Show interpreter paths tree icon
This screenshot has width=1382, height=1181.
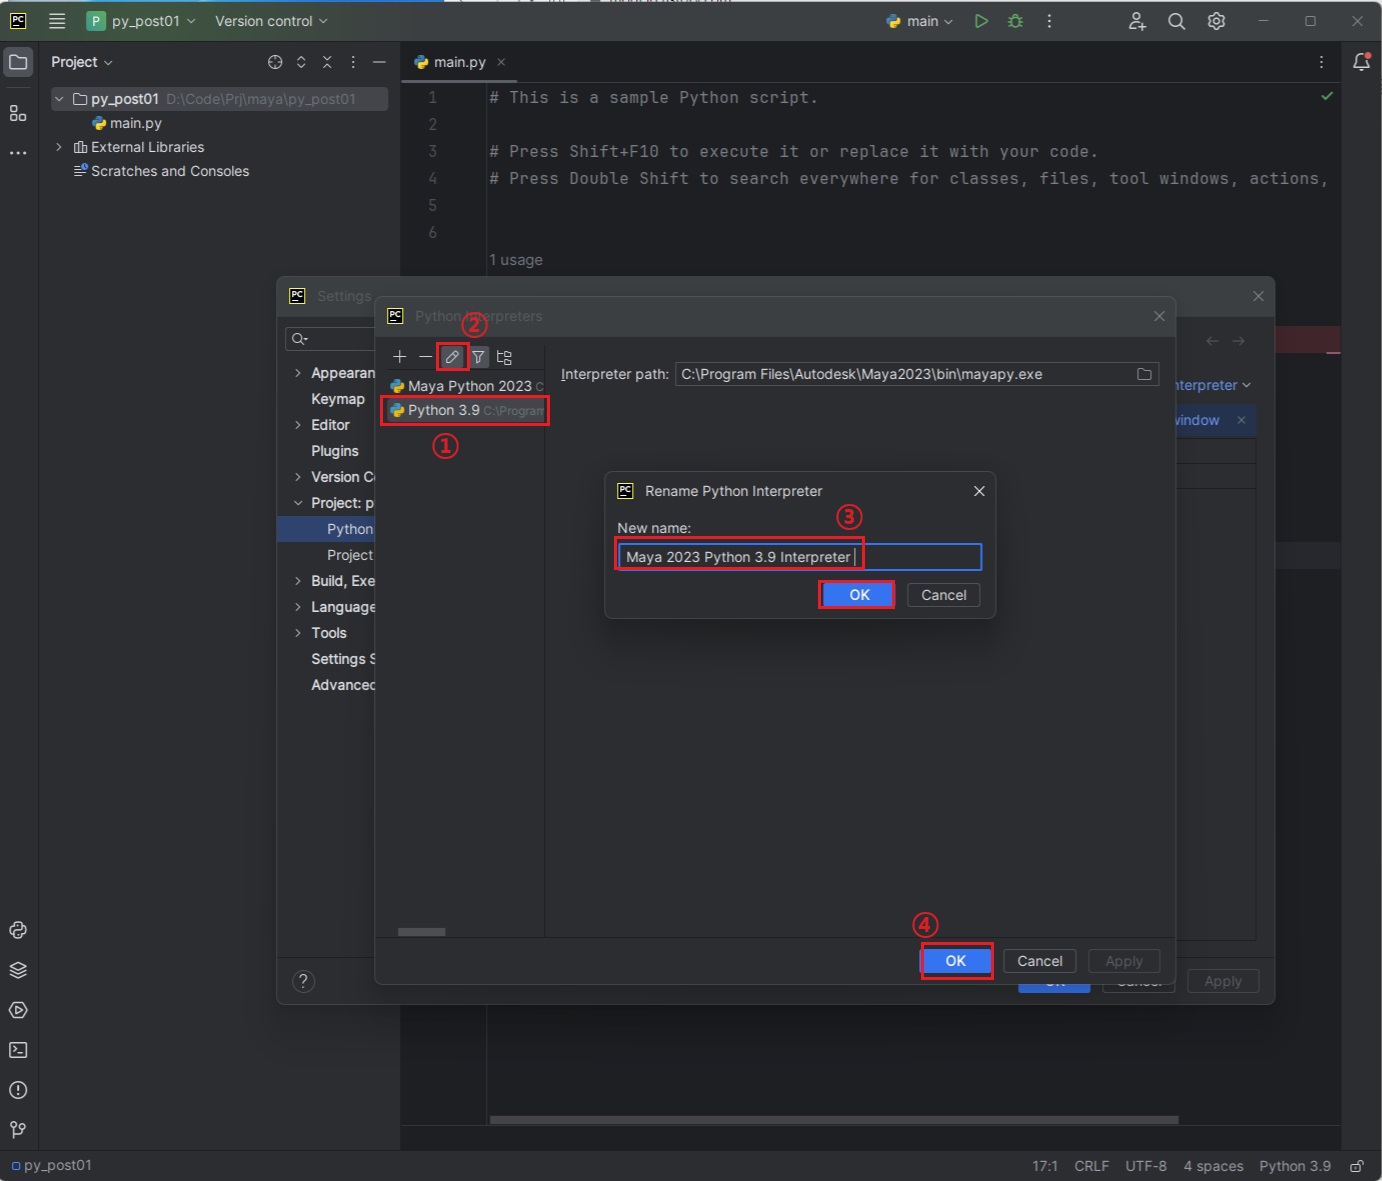504,357
